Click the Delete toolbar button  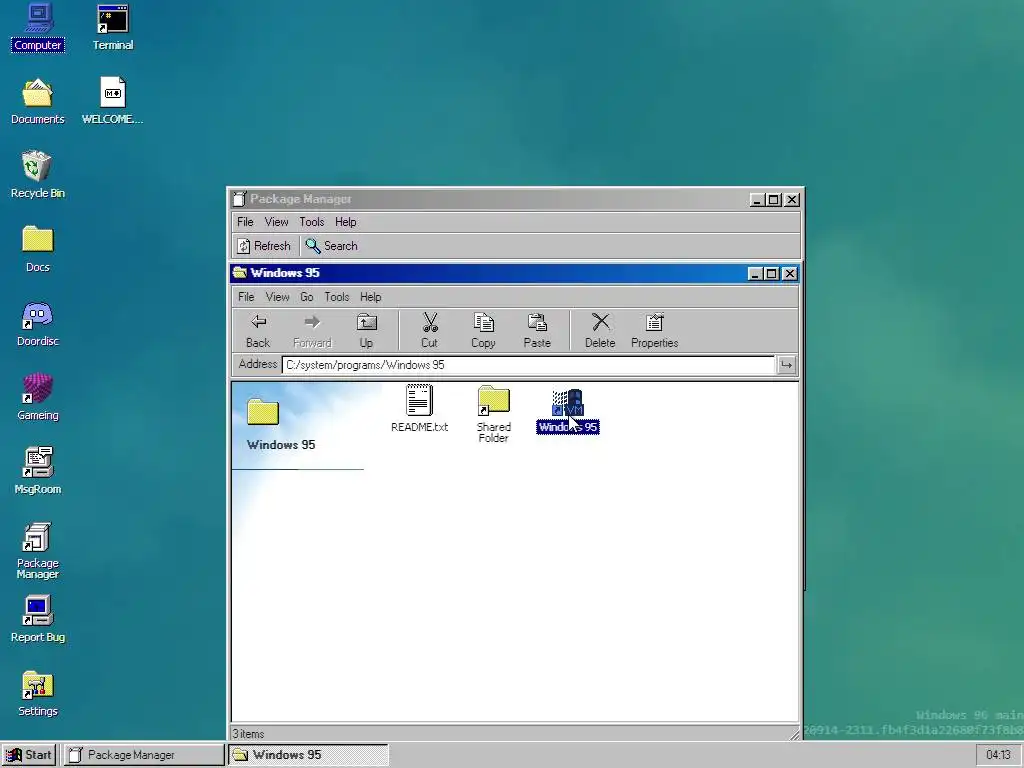(600, 330)
